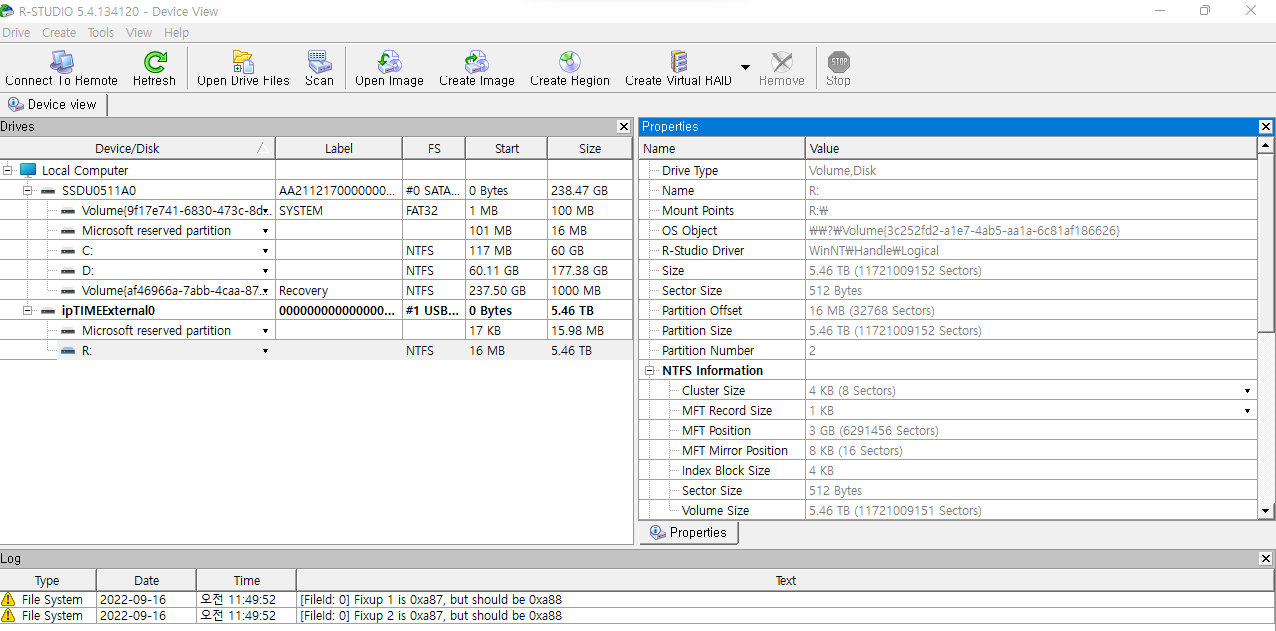Close the Log panel
Screen dimensions: 1276x631
(1266, 559)
